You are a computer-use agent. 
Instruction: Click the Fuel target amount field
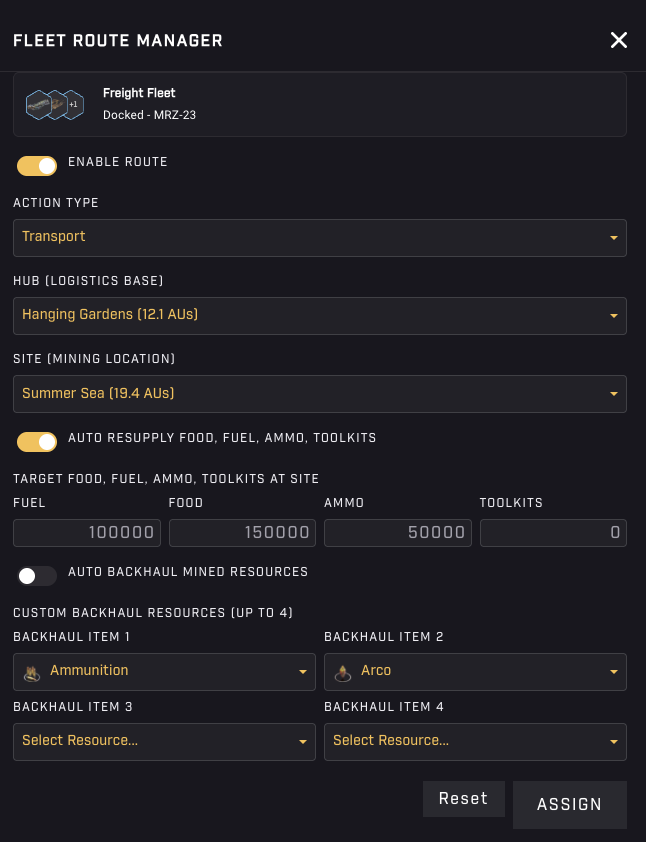click(86, 532)
